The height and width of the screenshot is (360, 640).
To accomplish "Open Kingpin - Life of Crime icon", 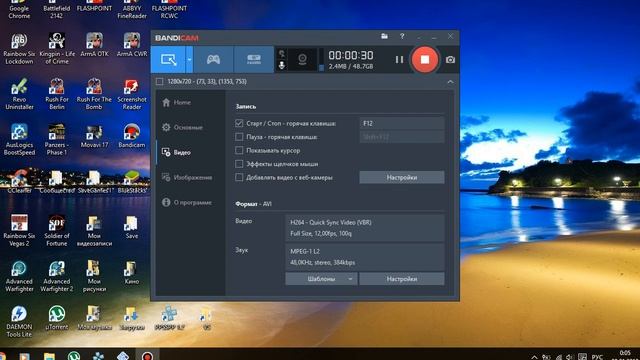I will [x=57, y=48].
